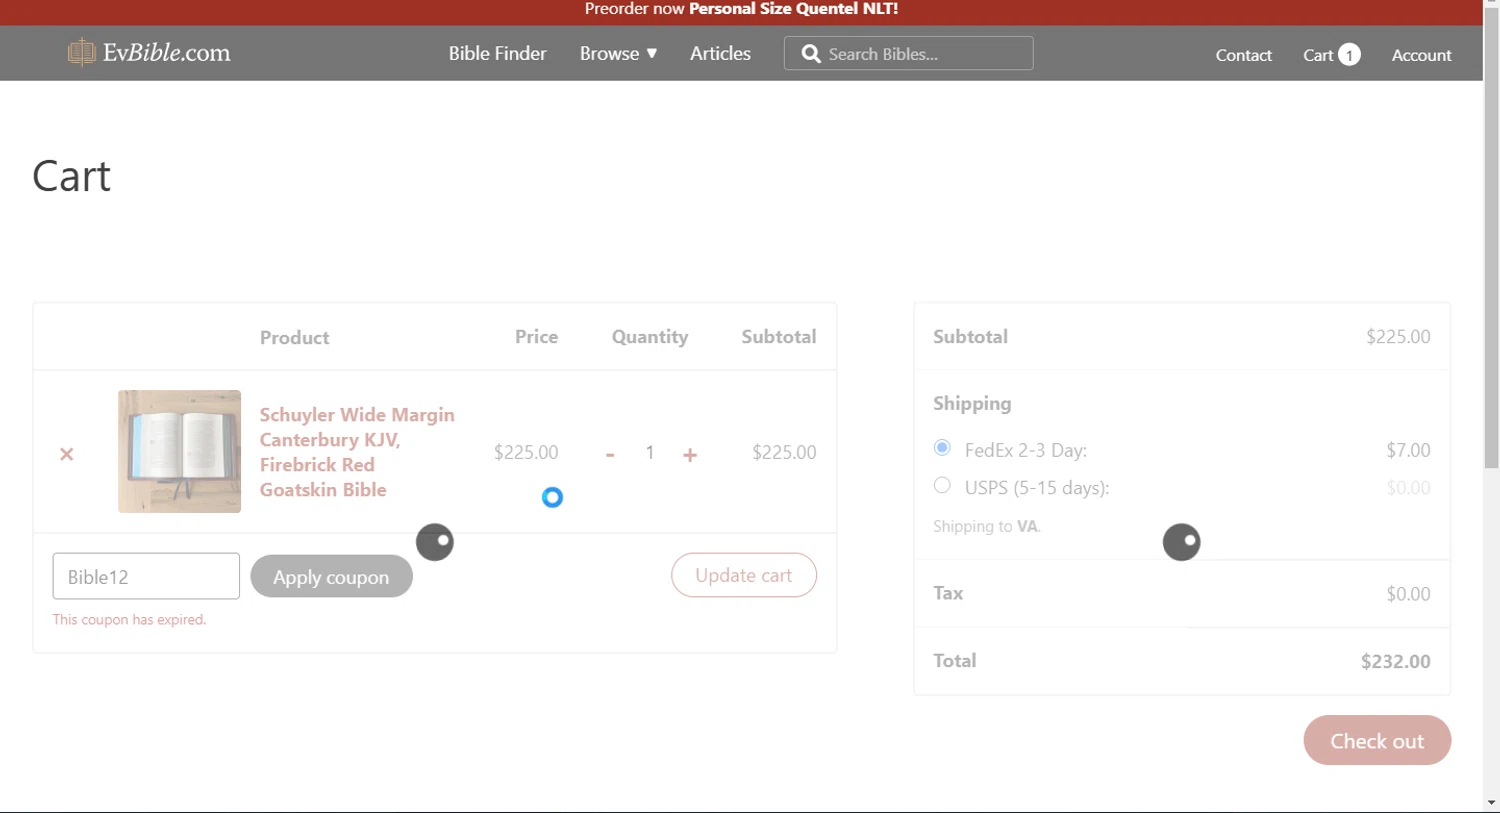Viewport: 1500px width, 813px height.
Task: Click the EvBible.com site name
Action: click(x=167, y=53)
